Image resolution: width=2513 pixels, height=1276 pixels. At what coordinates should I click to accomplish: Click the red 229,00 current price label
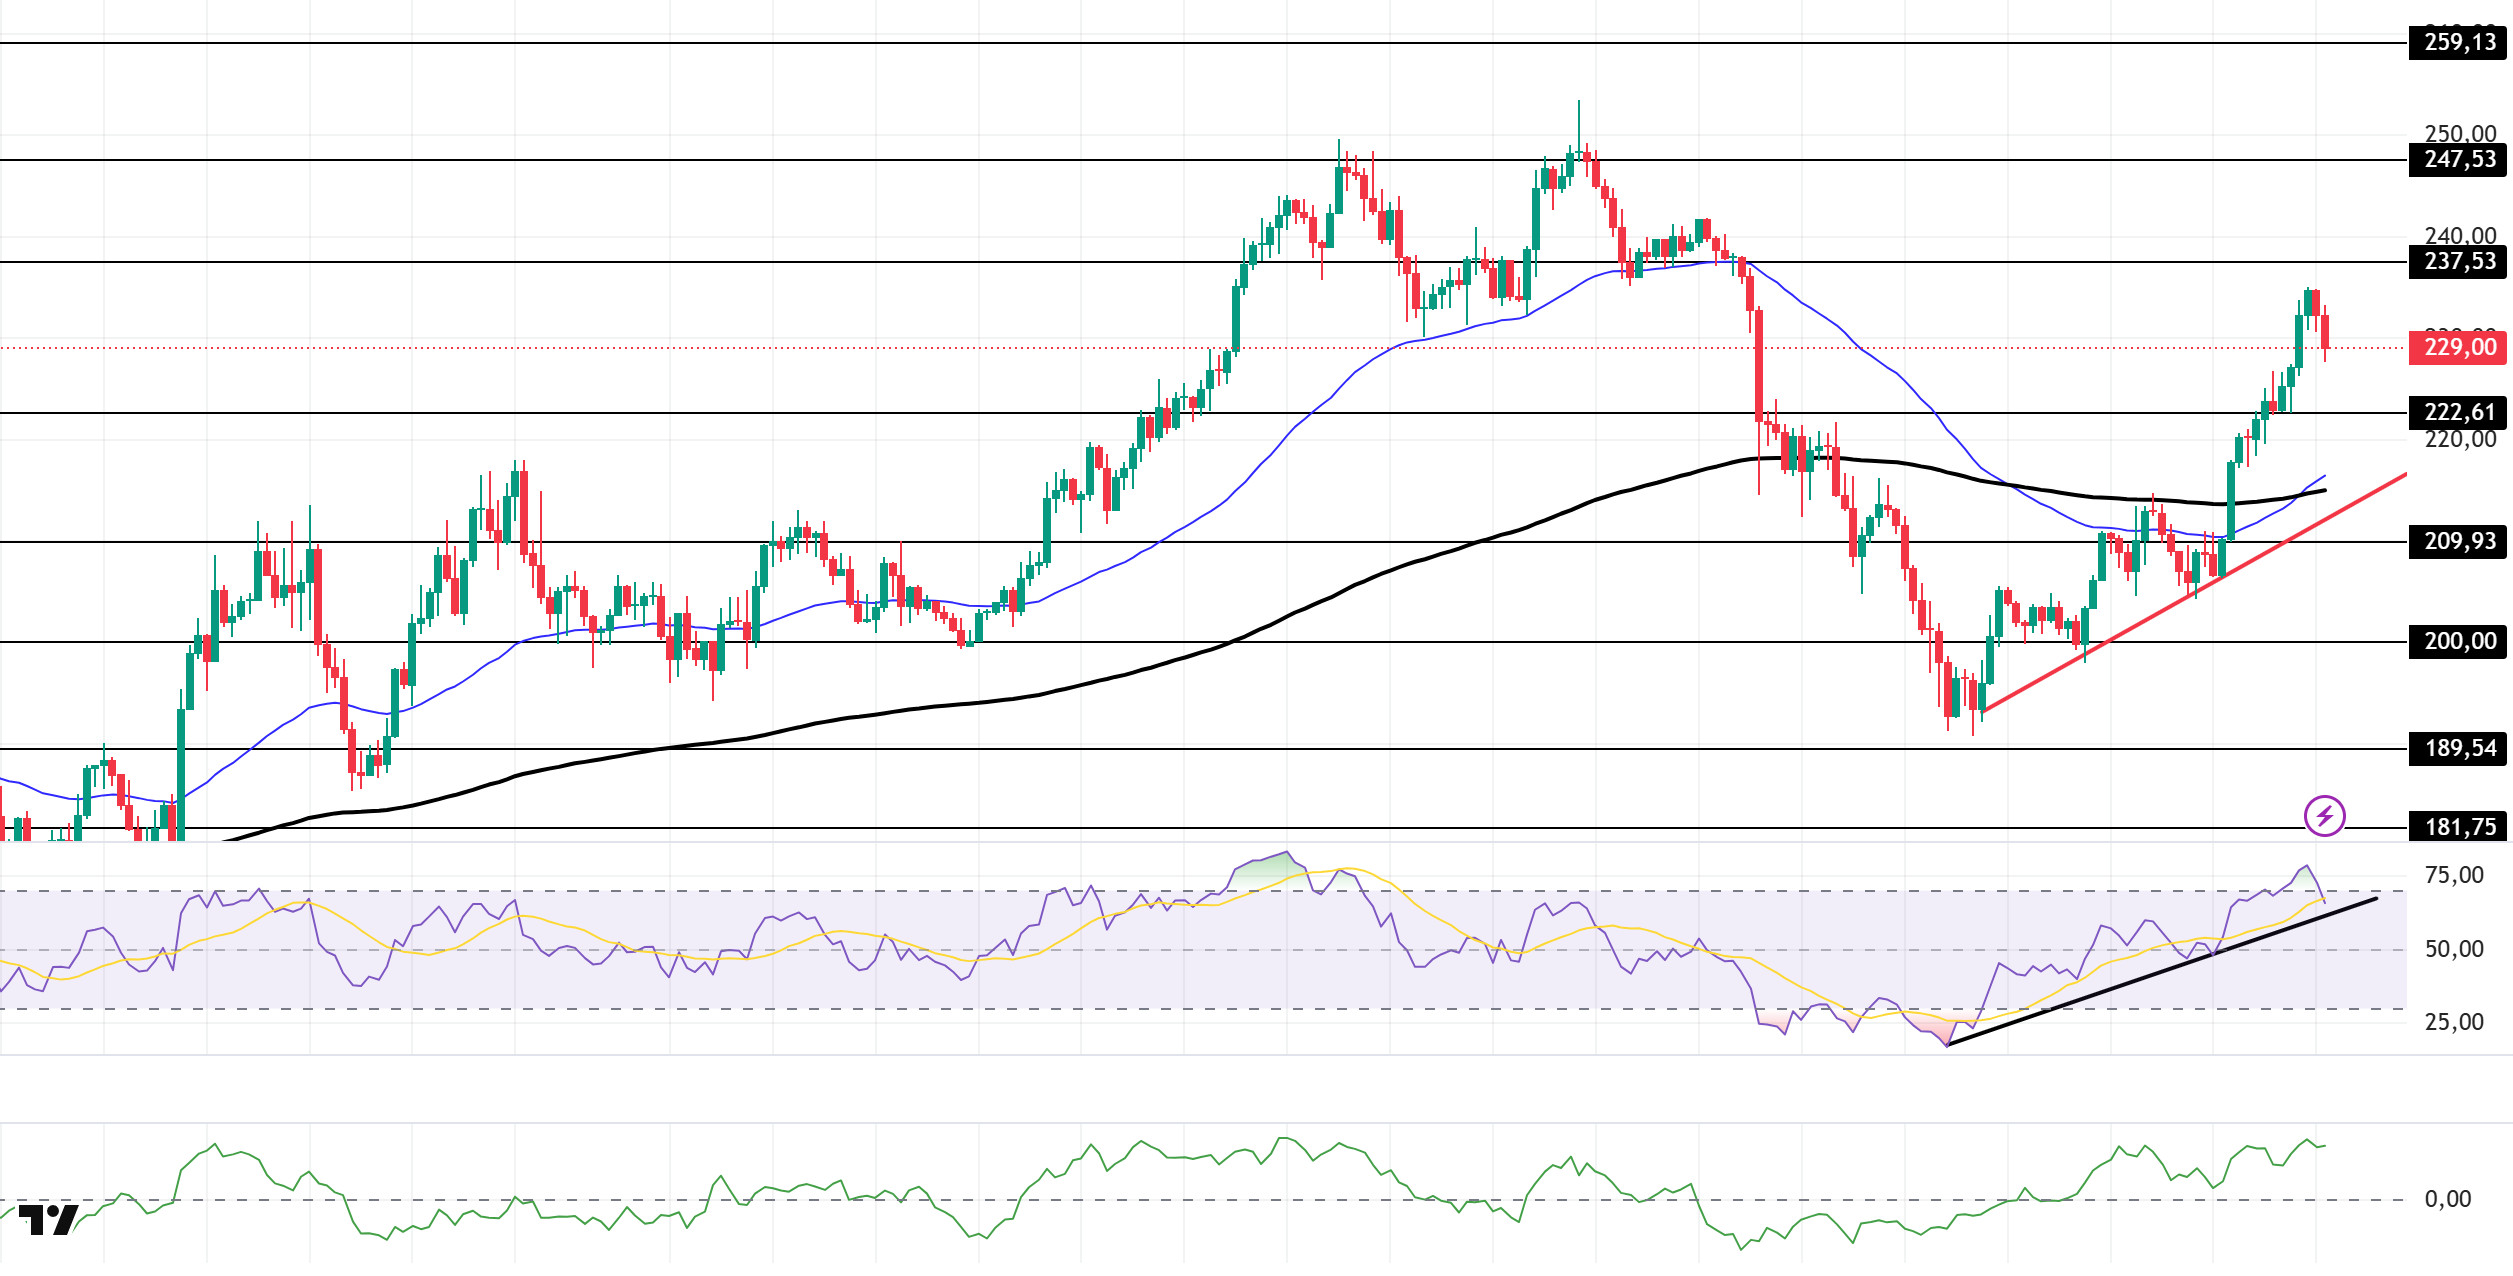(x=2459, y=348)
